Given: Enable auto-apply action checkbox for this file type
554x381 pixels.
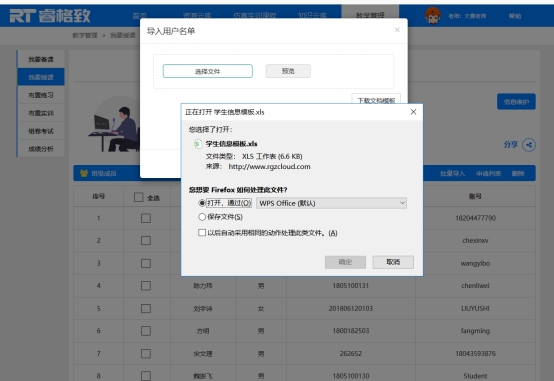Looking at the screenshot, I should [202, 233].
